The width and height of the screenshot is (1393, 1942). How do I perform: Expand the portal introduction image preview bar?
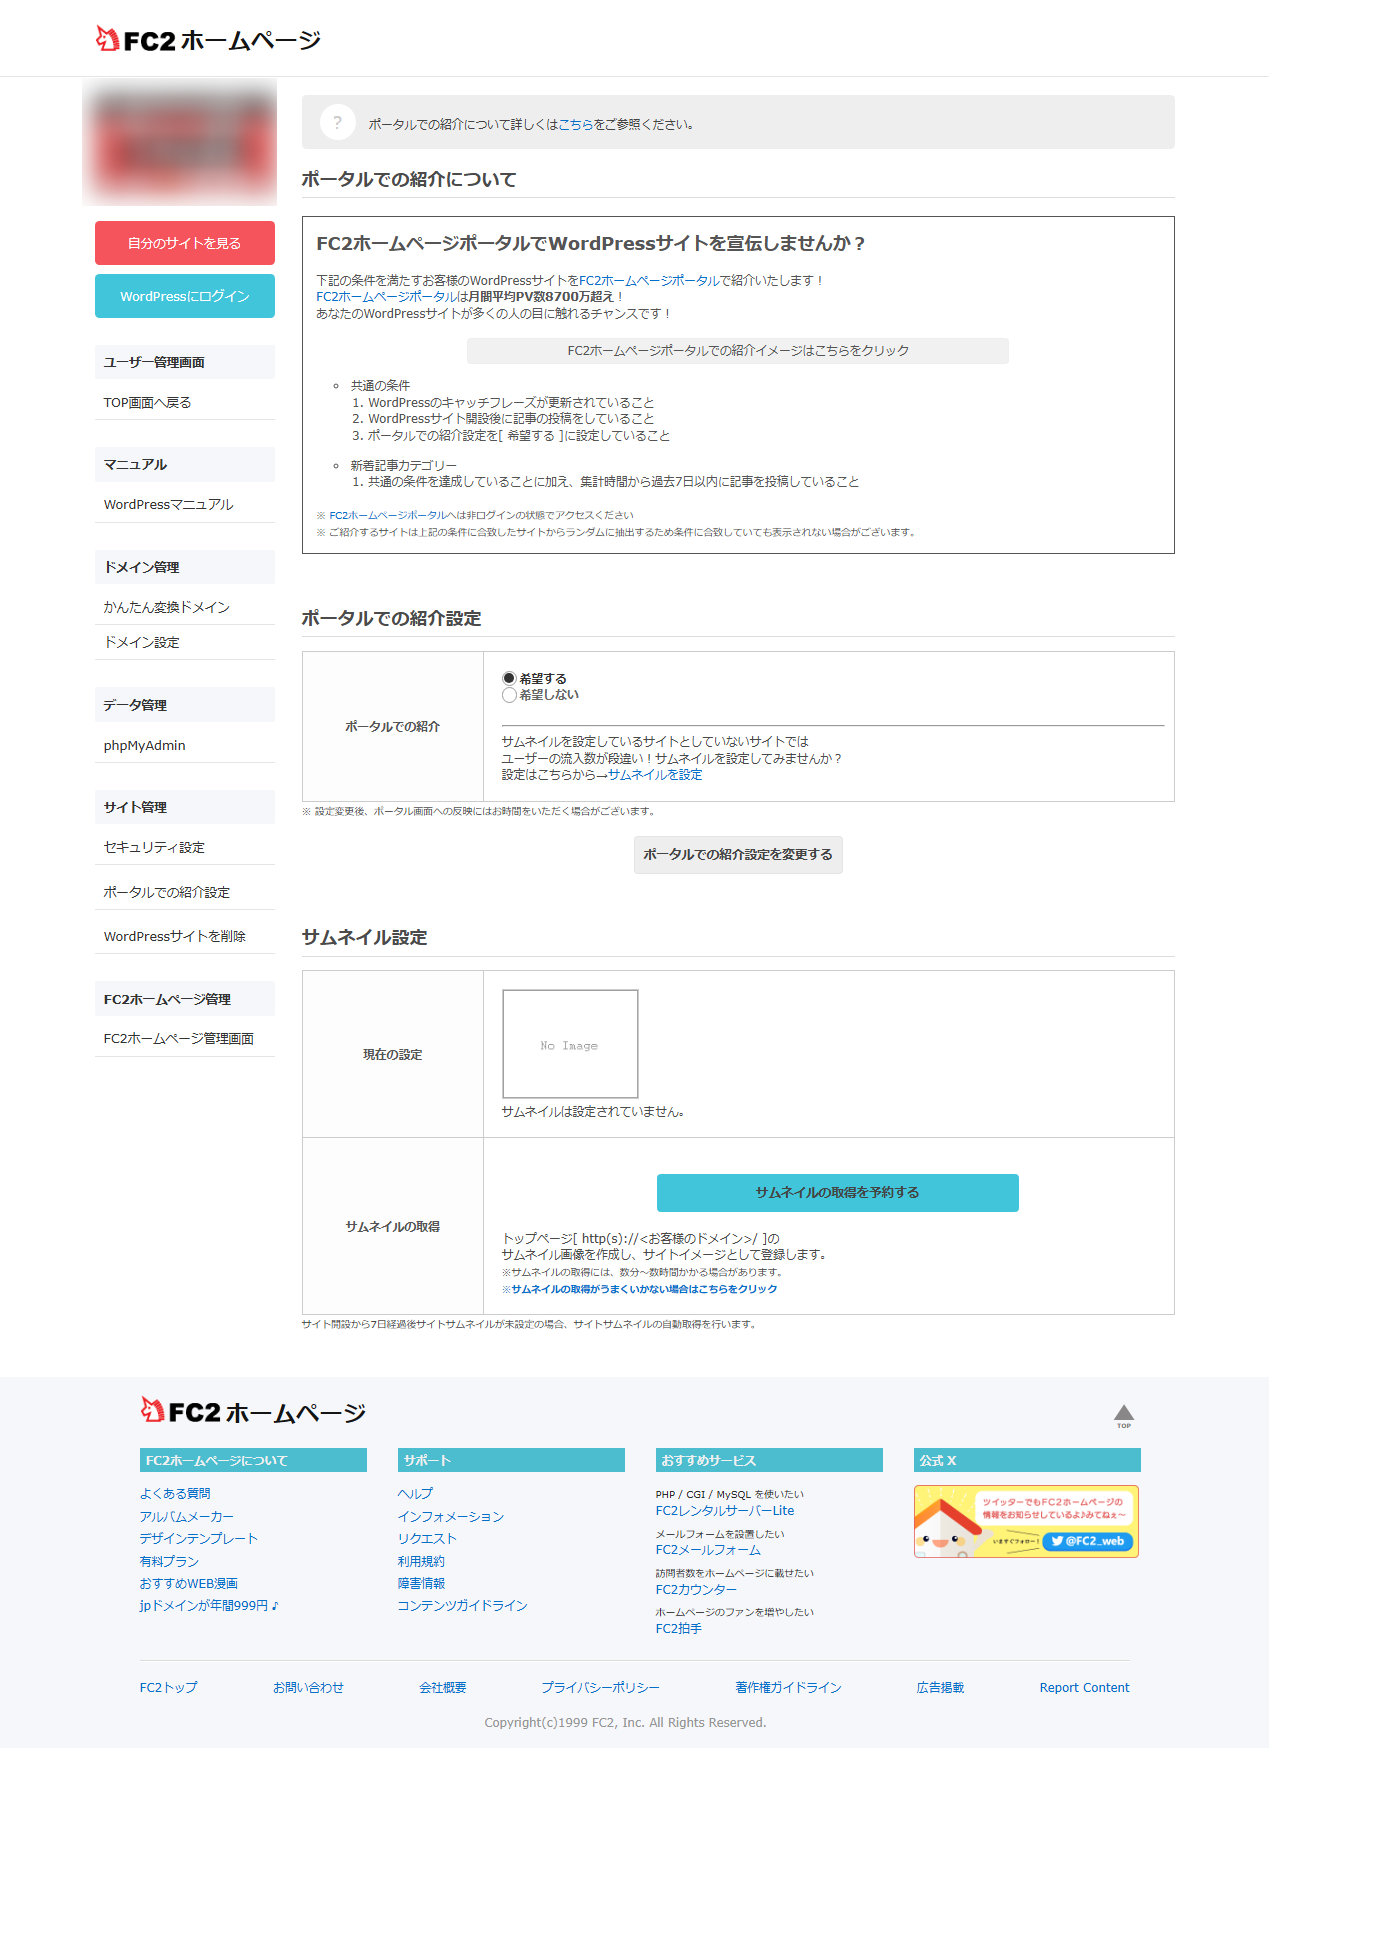(x=737, y=351)
